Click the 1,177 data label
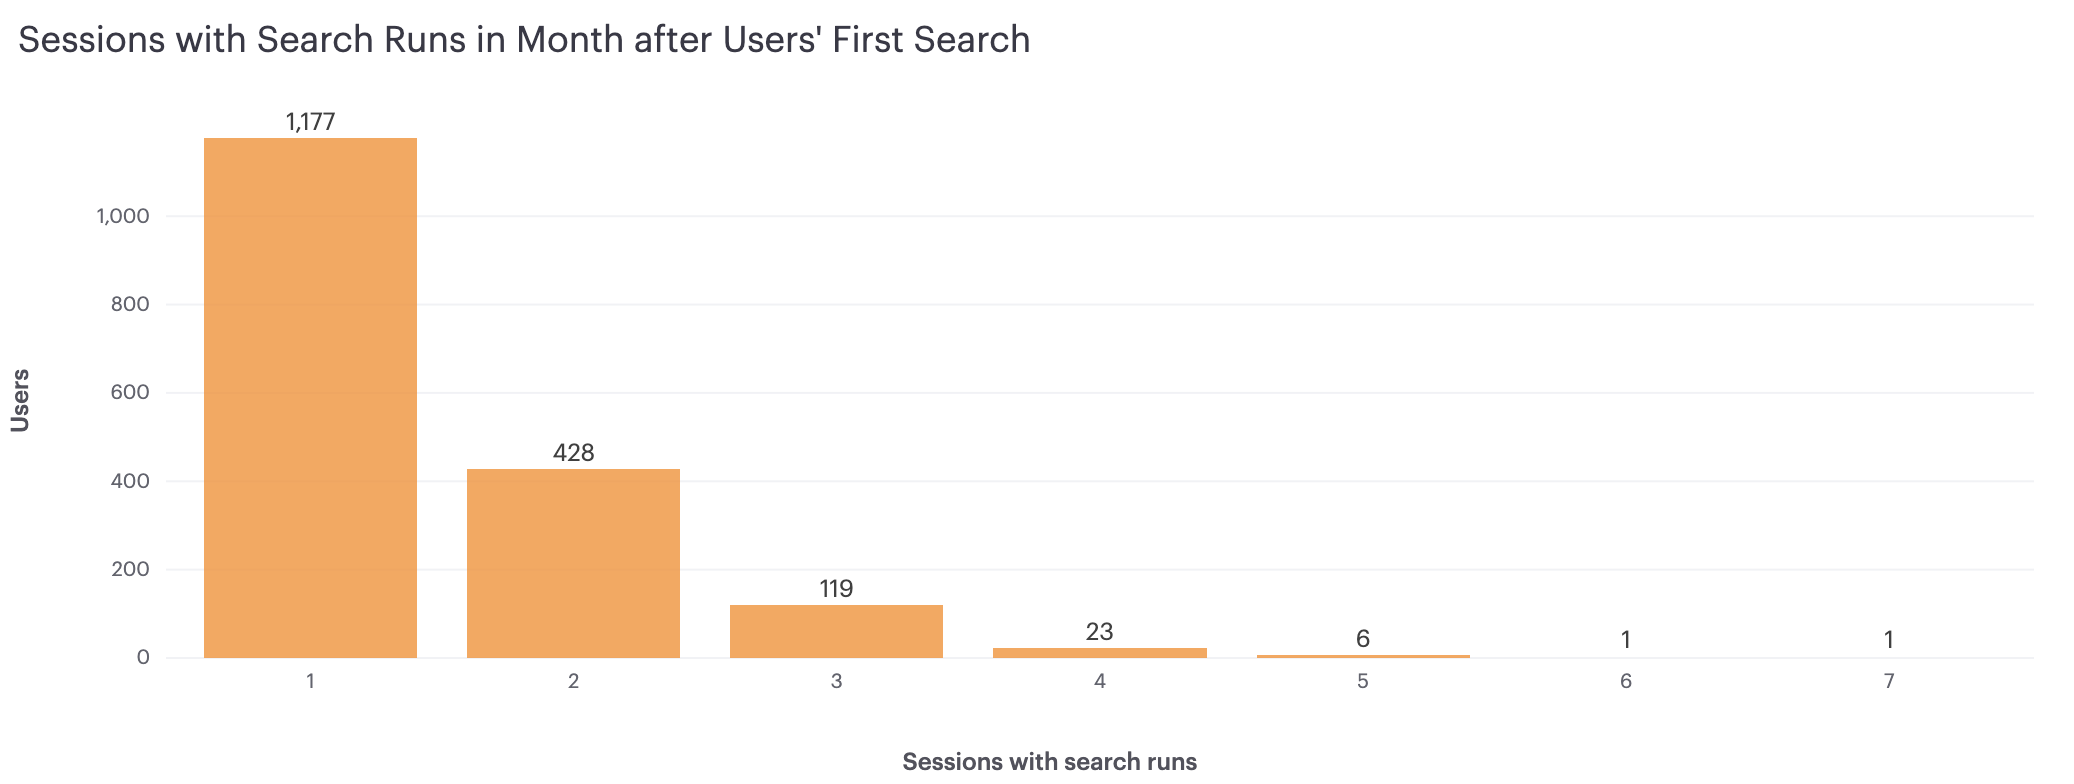This screenshot has height=784, width=2074. click(x=310, y=122)
